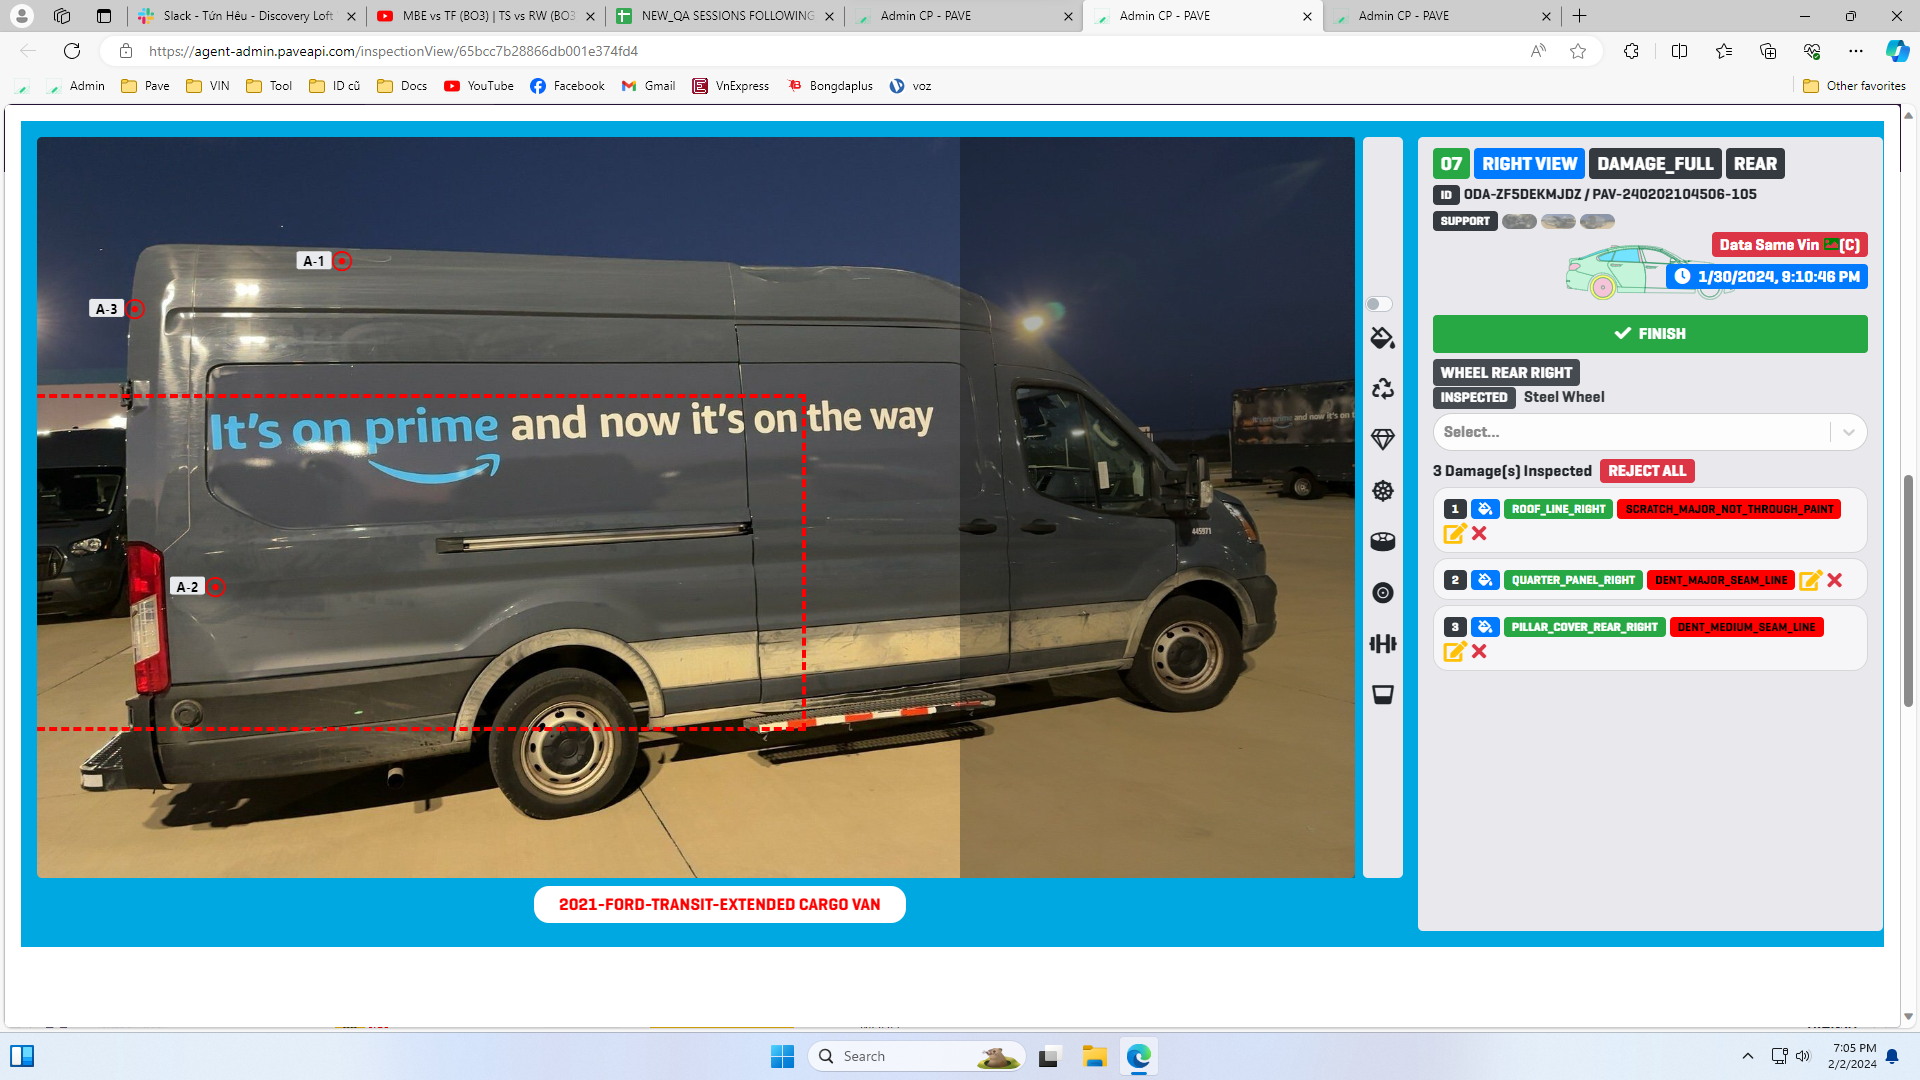
Task: Delete the QUARTER_PANEL_RIGHT damage entry
Action: (x=1834, y=580)
